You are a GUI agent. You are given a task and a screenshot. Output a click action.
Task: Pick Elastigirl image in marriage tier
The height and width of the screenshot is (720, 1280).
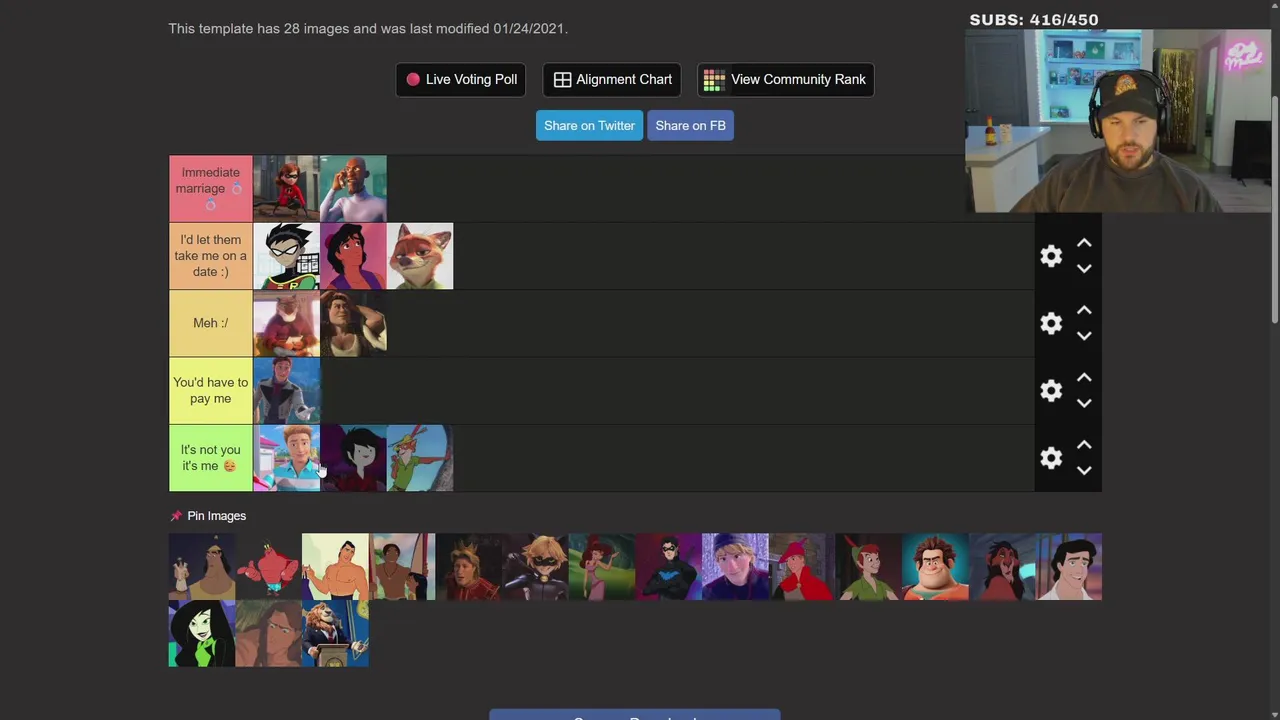286,189
